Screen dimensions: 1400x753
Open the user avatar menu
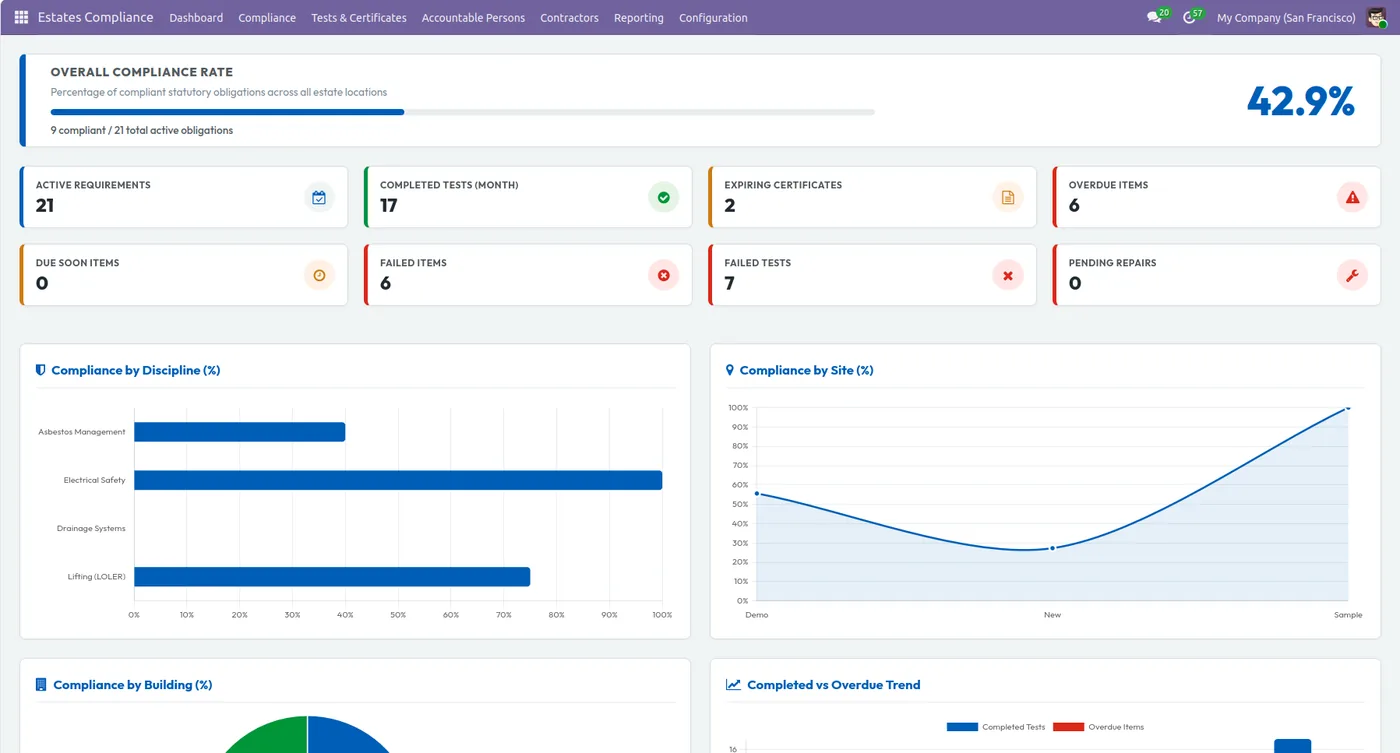pyautogui.click(x=1376, y=18)
